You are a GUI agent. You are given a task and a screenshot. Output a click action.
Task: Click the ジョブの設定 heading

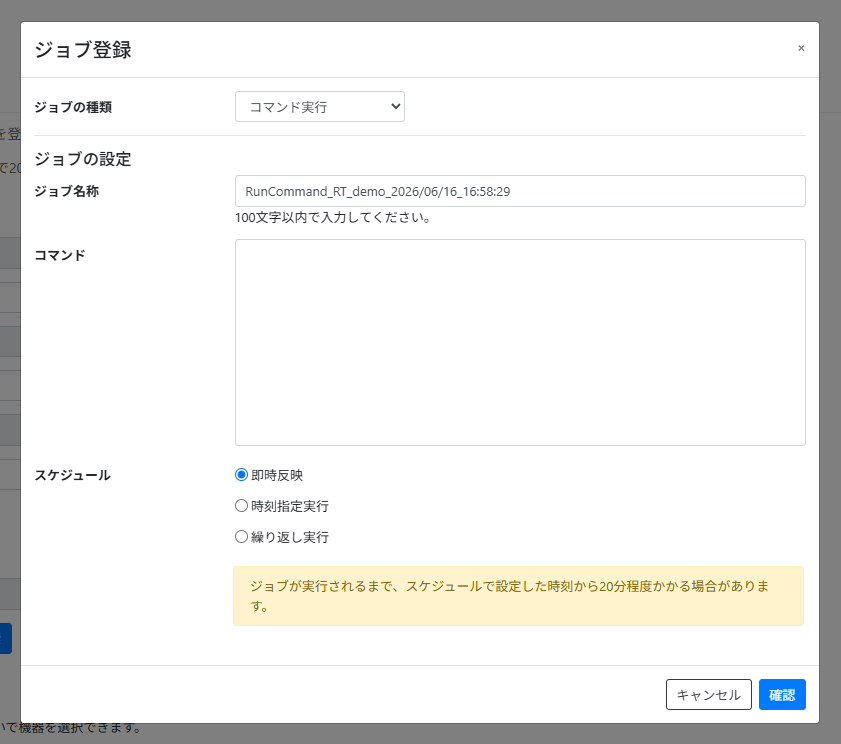tap(83, 159)
